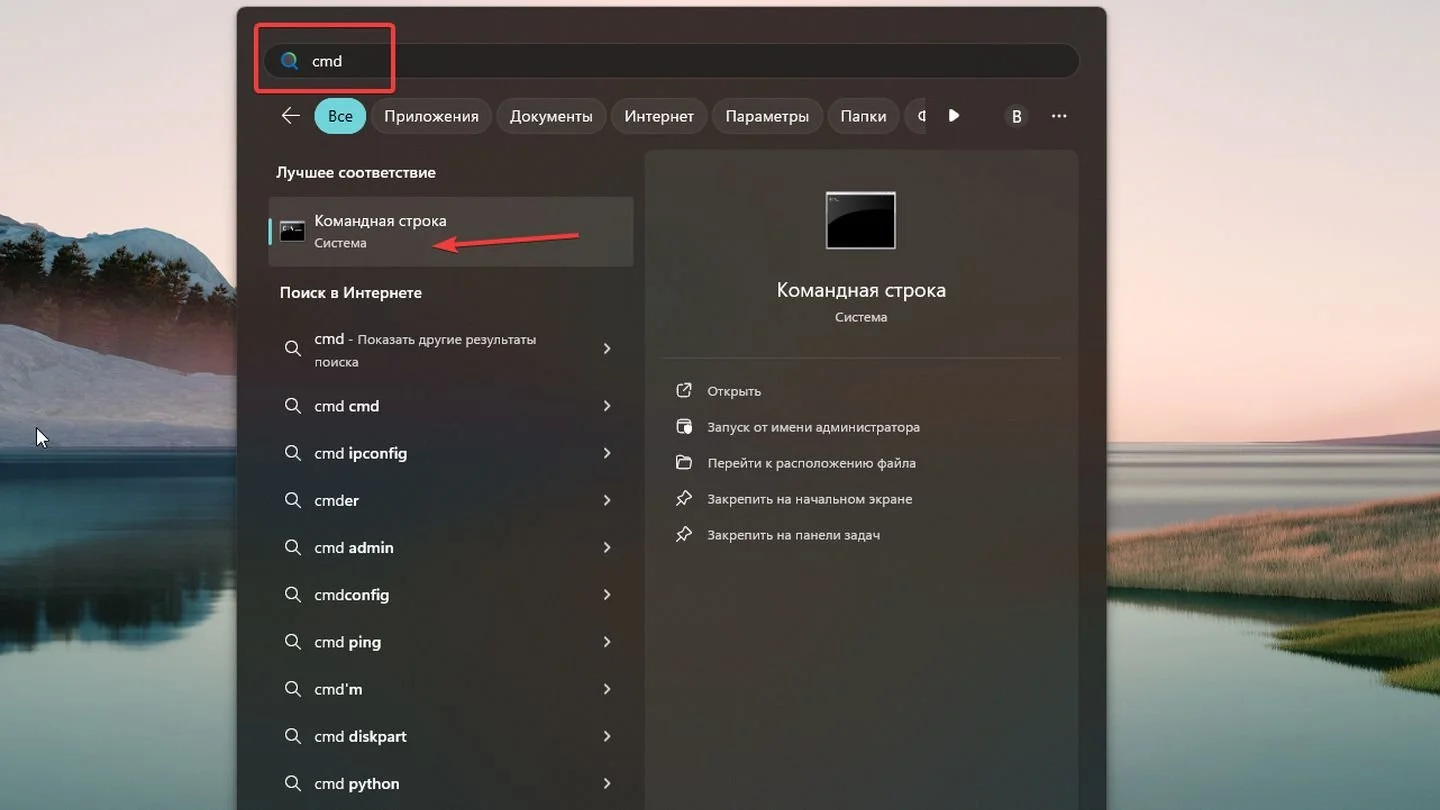Expand chevron beside cmd ping
This screenshot has width=1440, height=810.
tap(607, 642)
